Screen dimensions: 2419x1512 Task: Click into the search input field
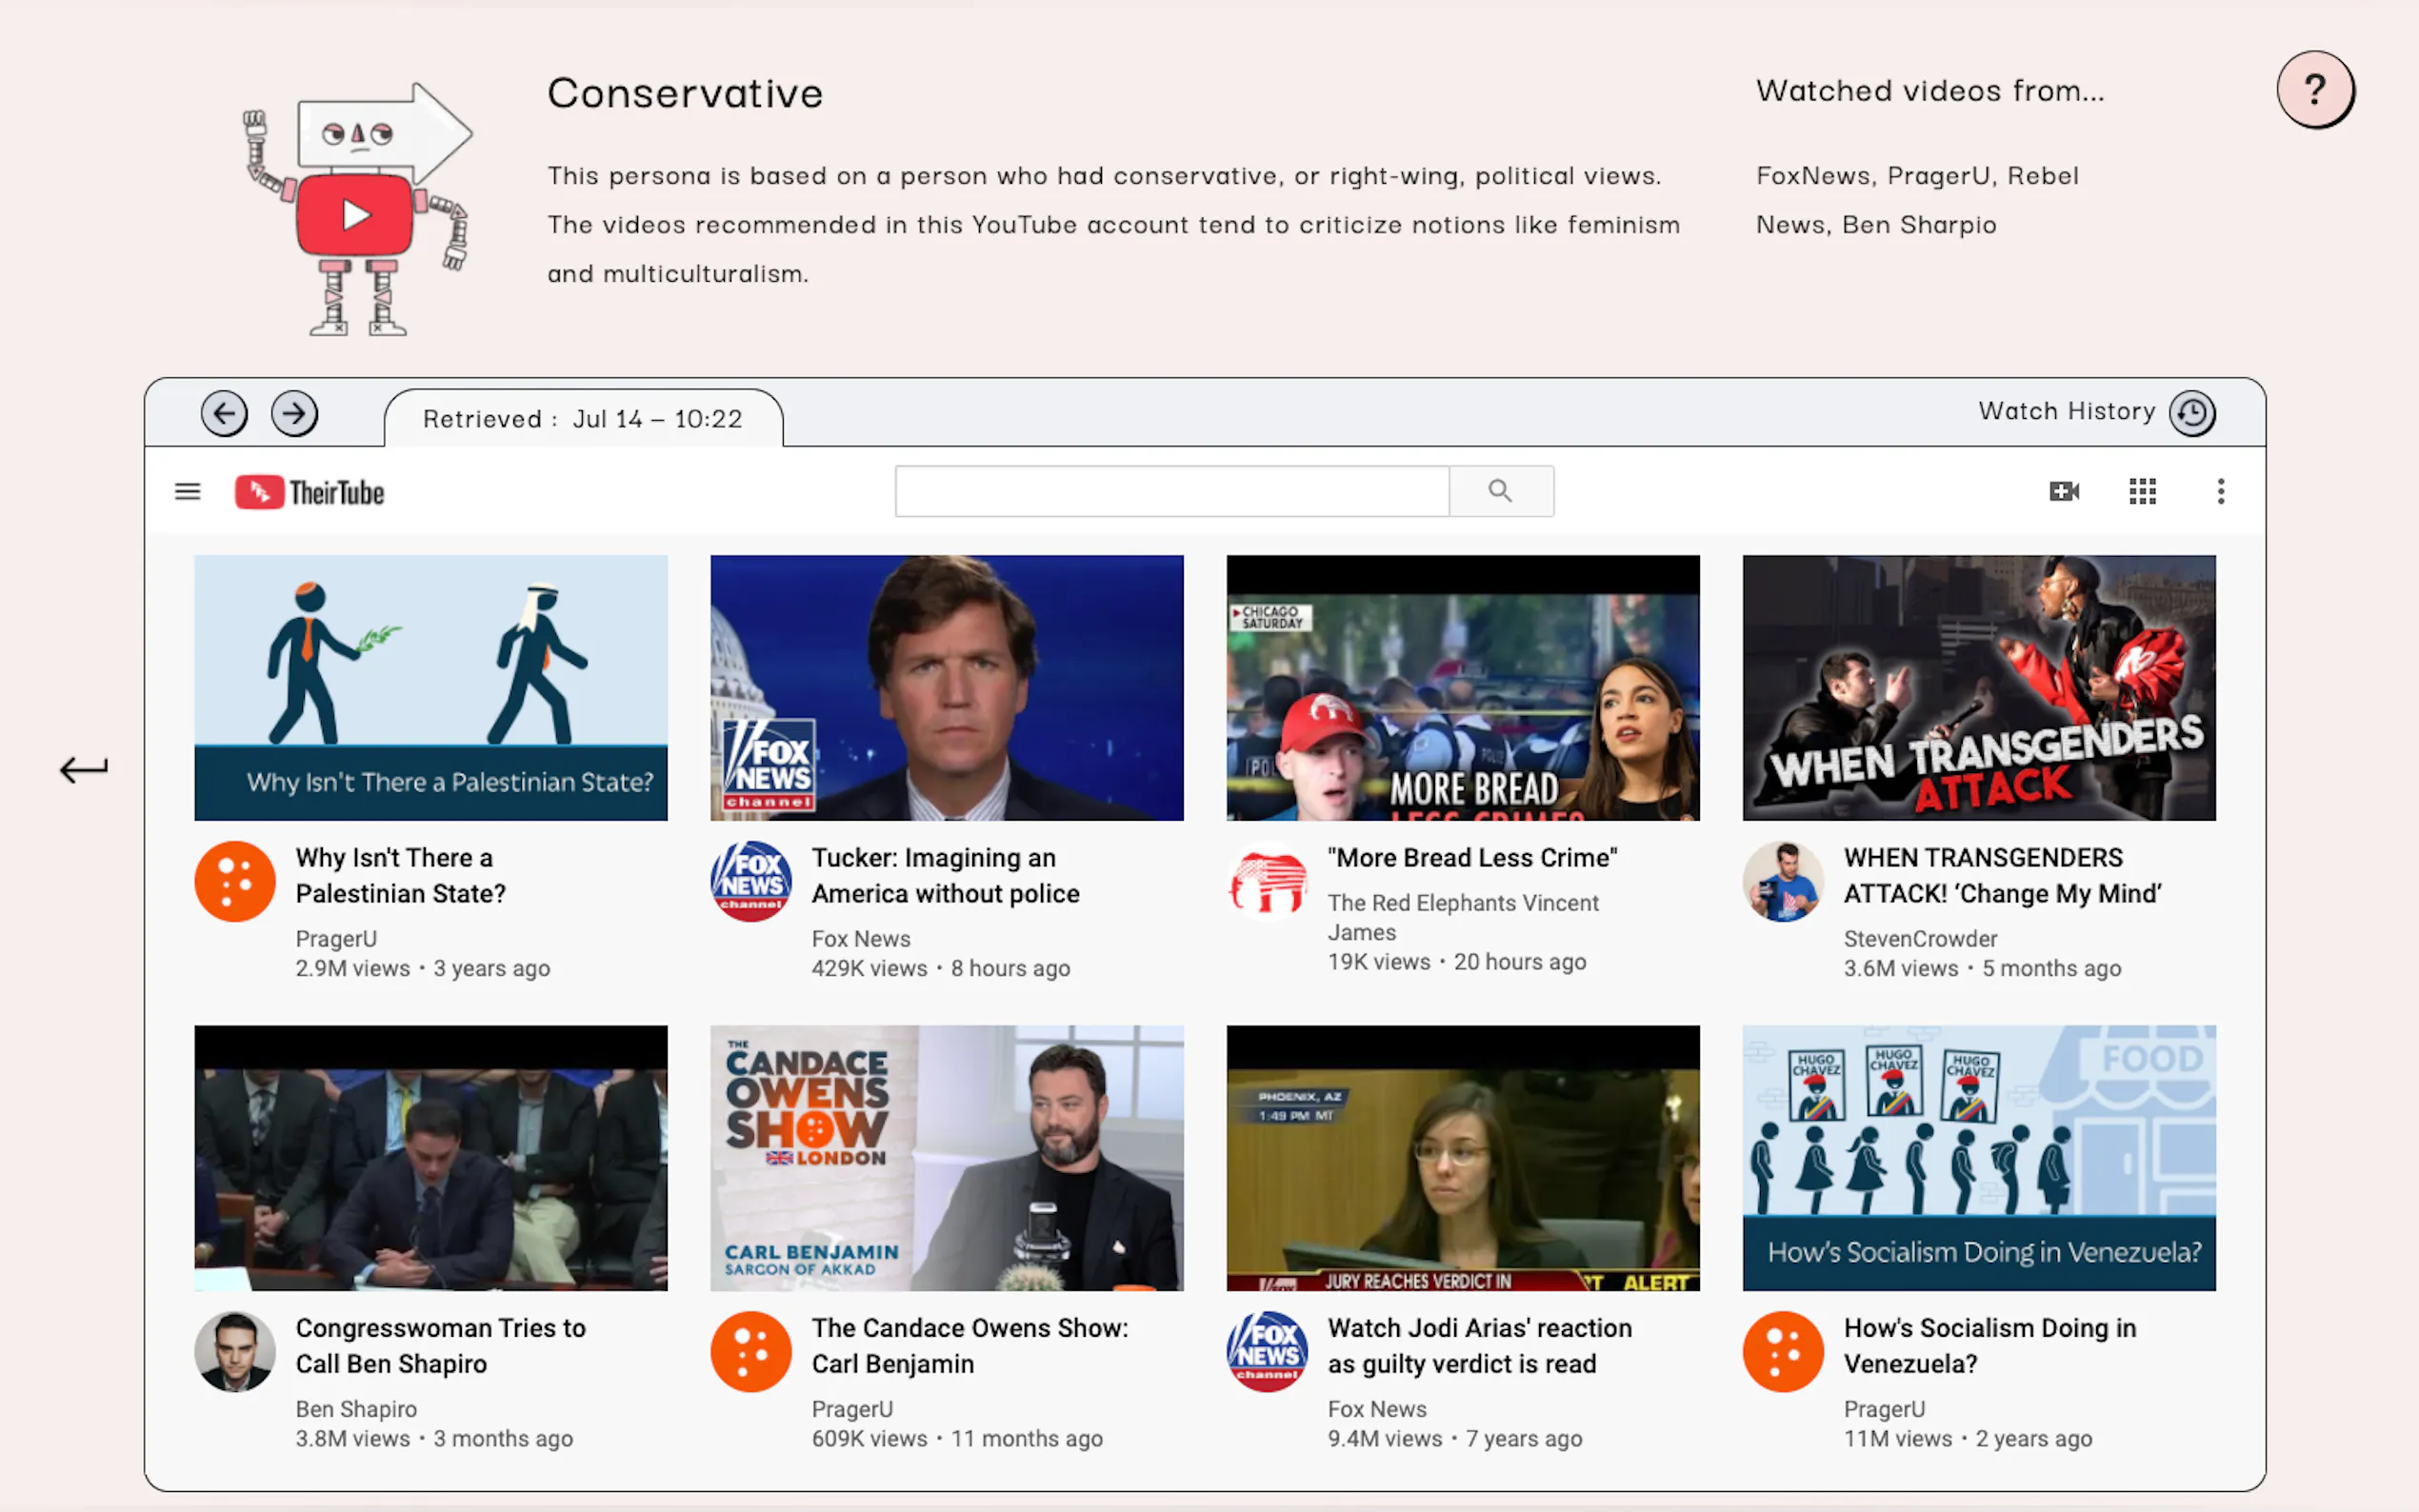pos(1171,491)
